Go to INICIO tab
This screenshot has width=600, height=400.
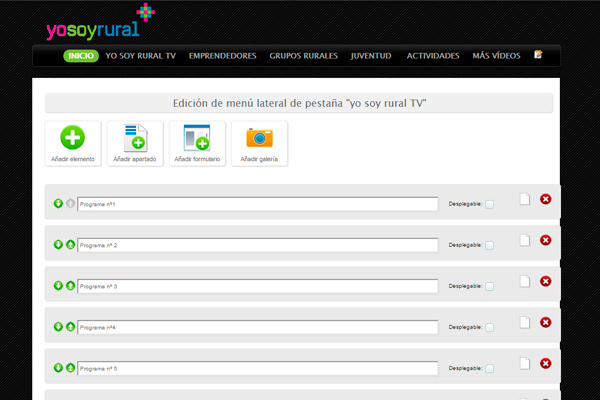point(81,56)
